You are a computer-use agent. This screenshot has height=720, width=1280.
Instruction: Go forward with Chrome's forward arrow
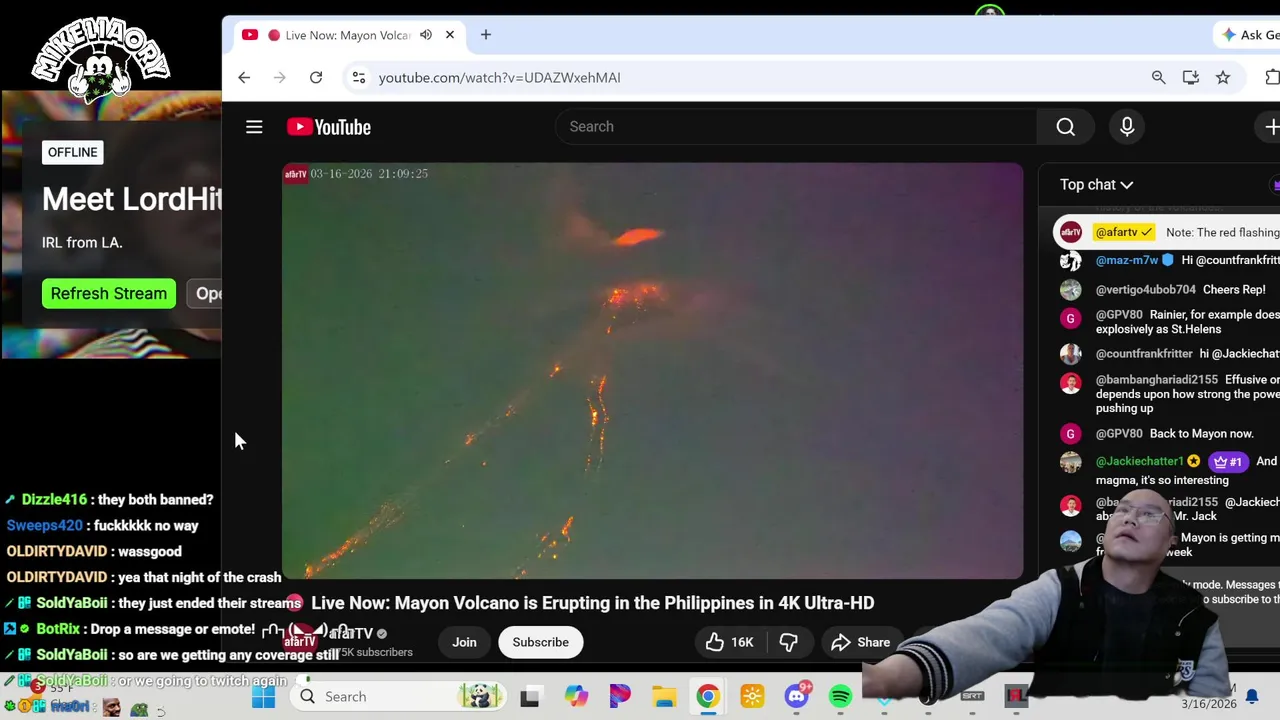pyautogui.click(x=280, y=77)
